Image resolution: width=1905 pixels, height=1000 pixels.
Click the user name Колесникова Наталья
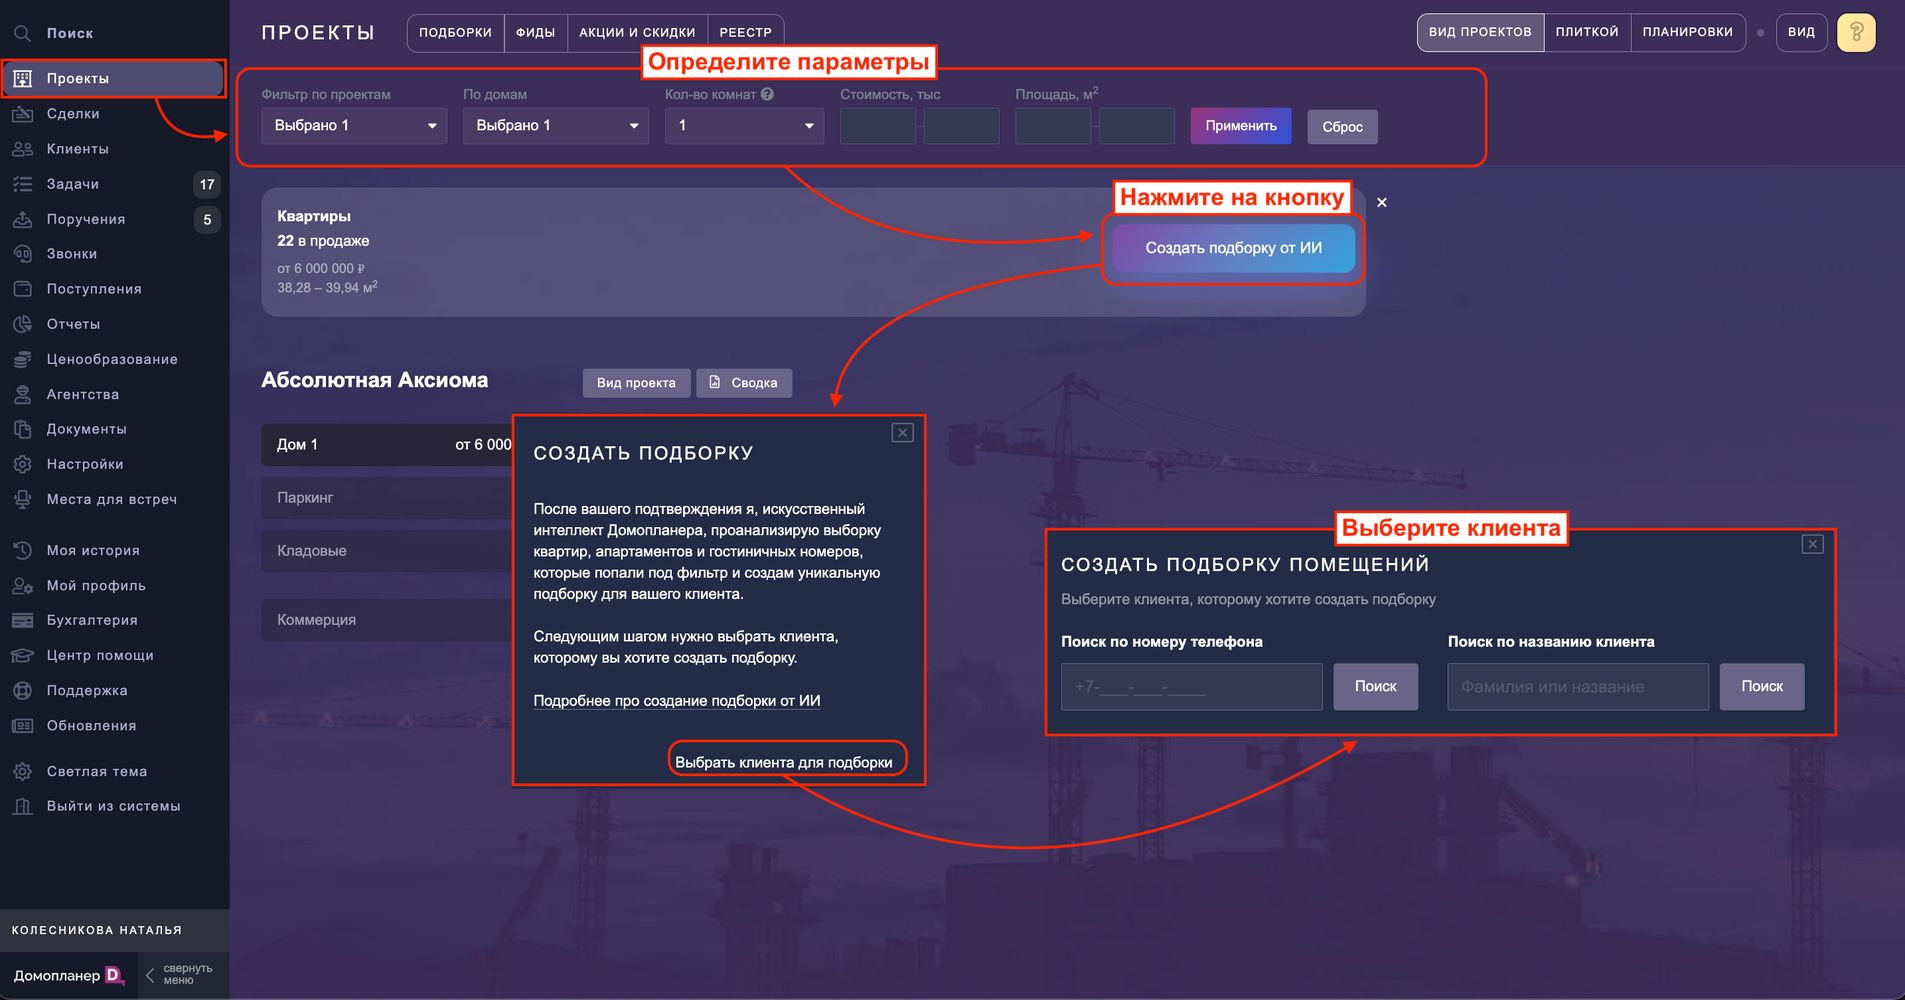[x=97, y=930]
